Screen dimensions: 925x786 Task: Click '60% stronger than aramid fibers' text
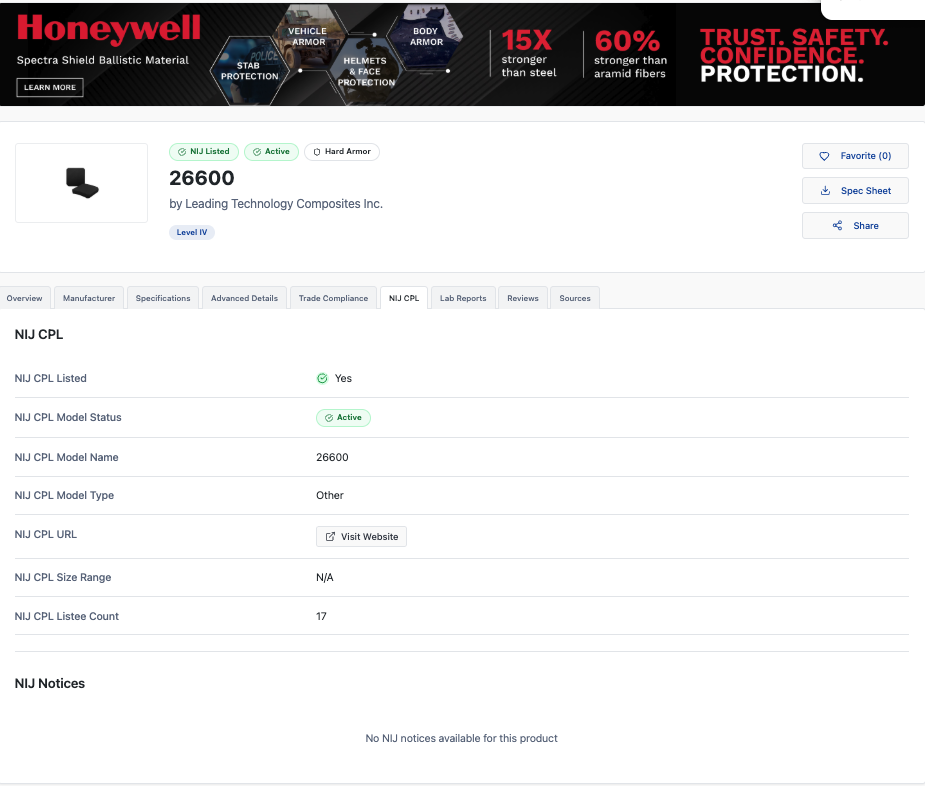click(630, 54)
